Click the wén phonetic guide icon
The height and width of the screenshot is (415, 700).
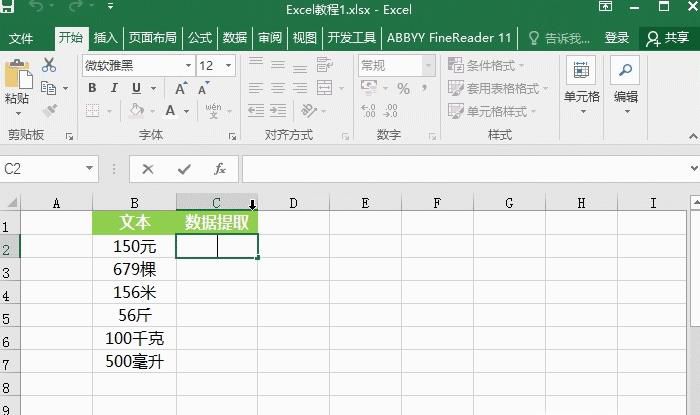(x=213, y=110)
